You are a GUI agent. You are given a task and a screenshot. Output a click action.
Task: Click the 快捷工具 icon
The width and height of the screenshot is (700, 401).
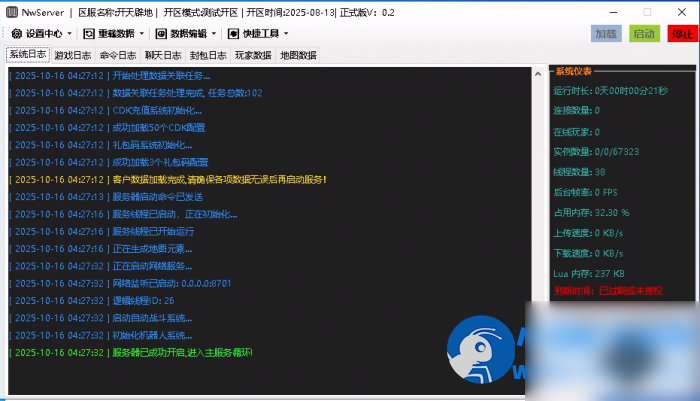click(233, 33)
